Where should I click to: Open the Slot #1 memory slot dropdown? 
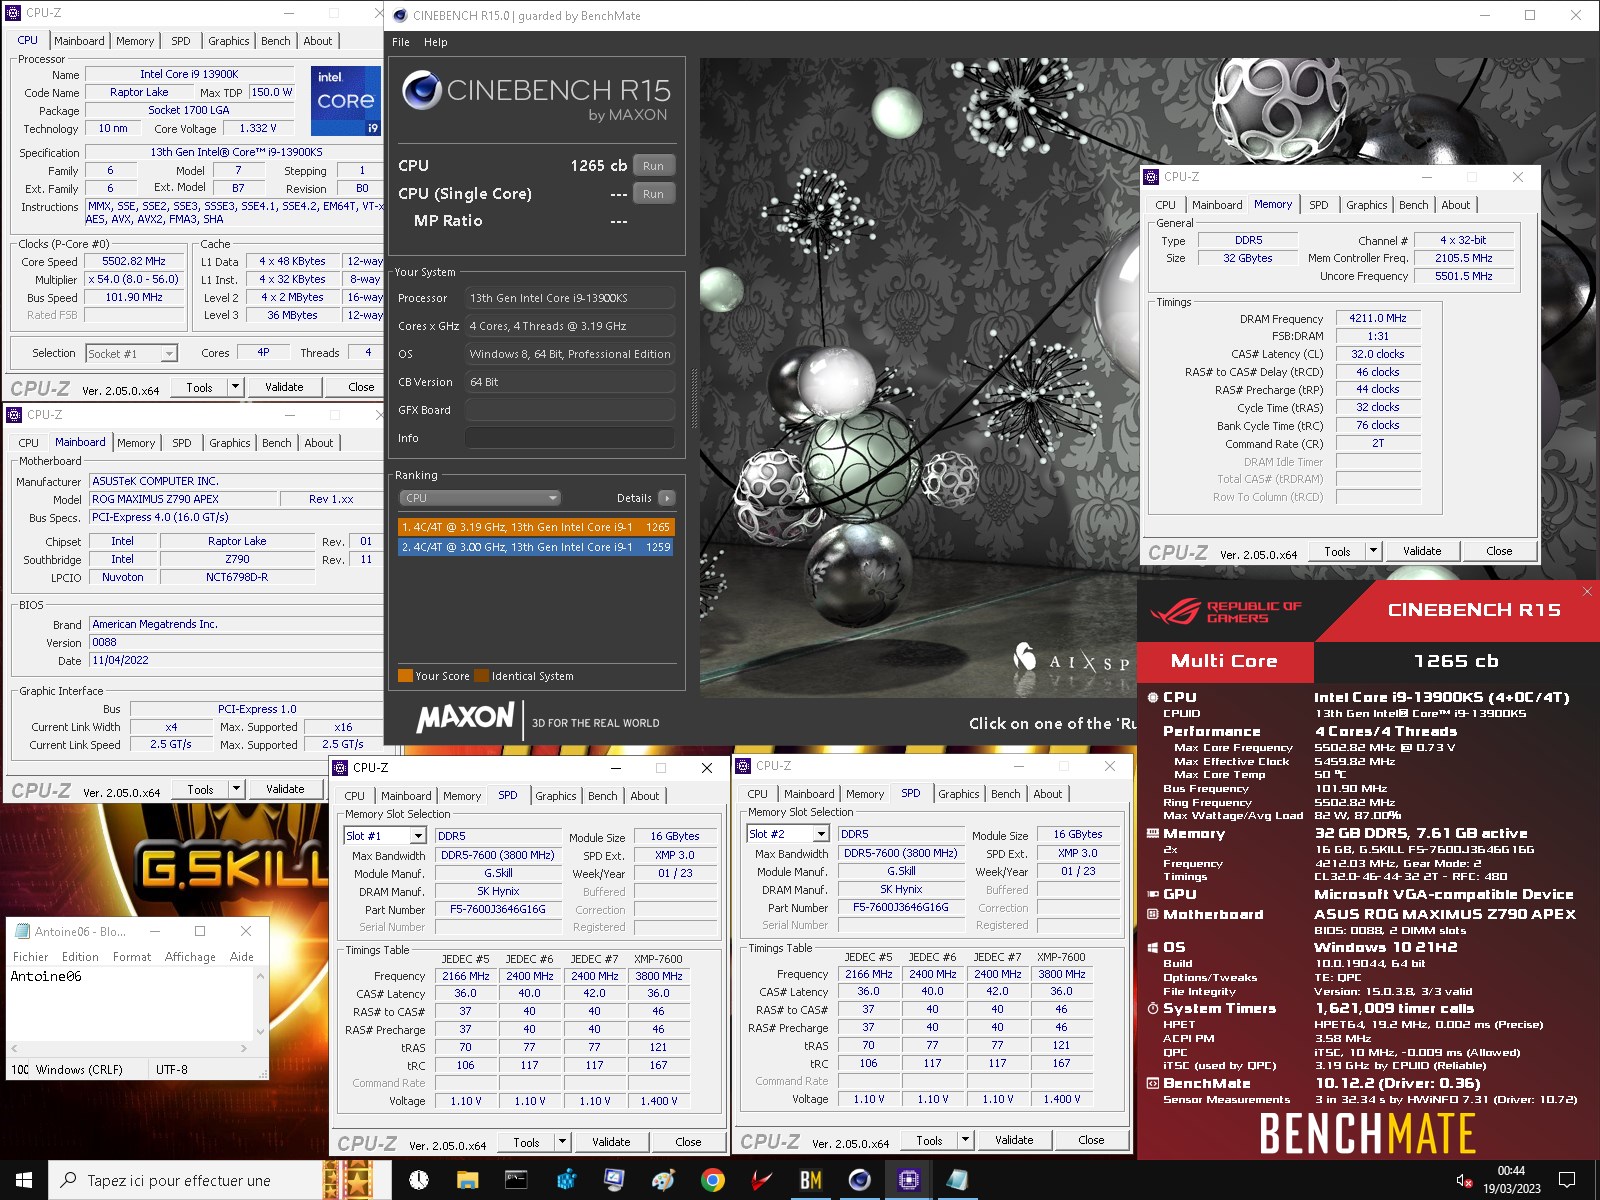(x=417, y=836)
